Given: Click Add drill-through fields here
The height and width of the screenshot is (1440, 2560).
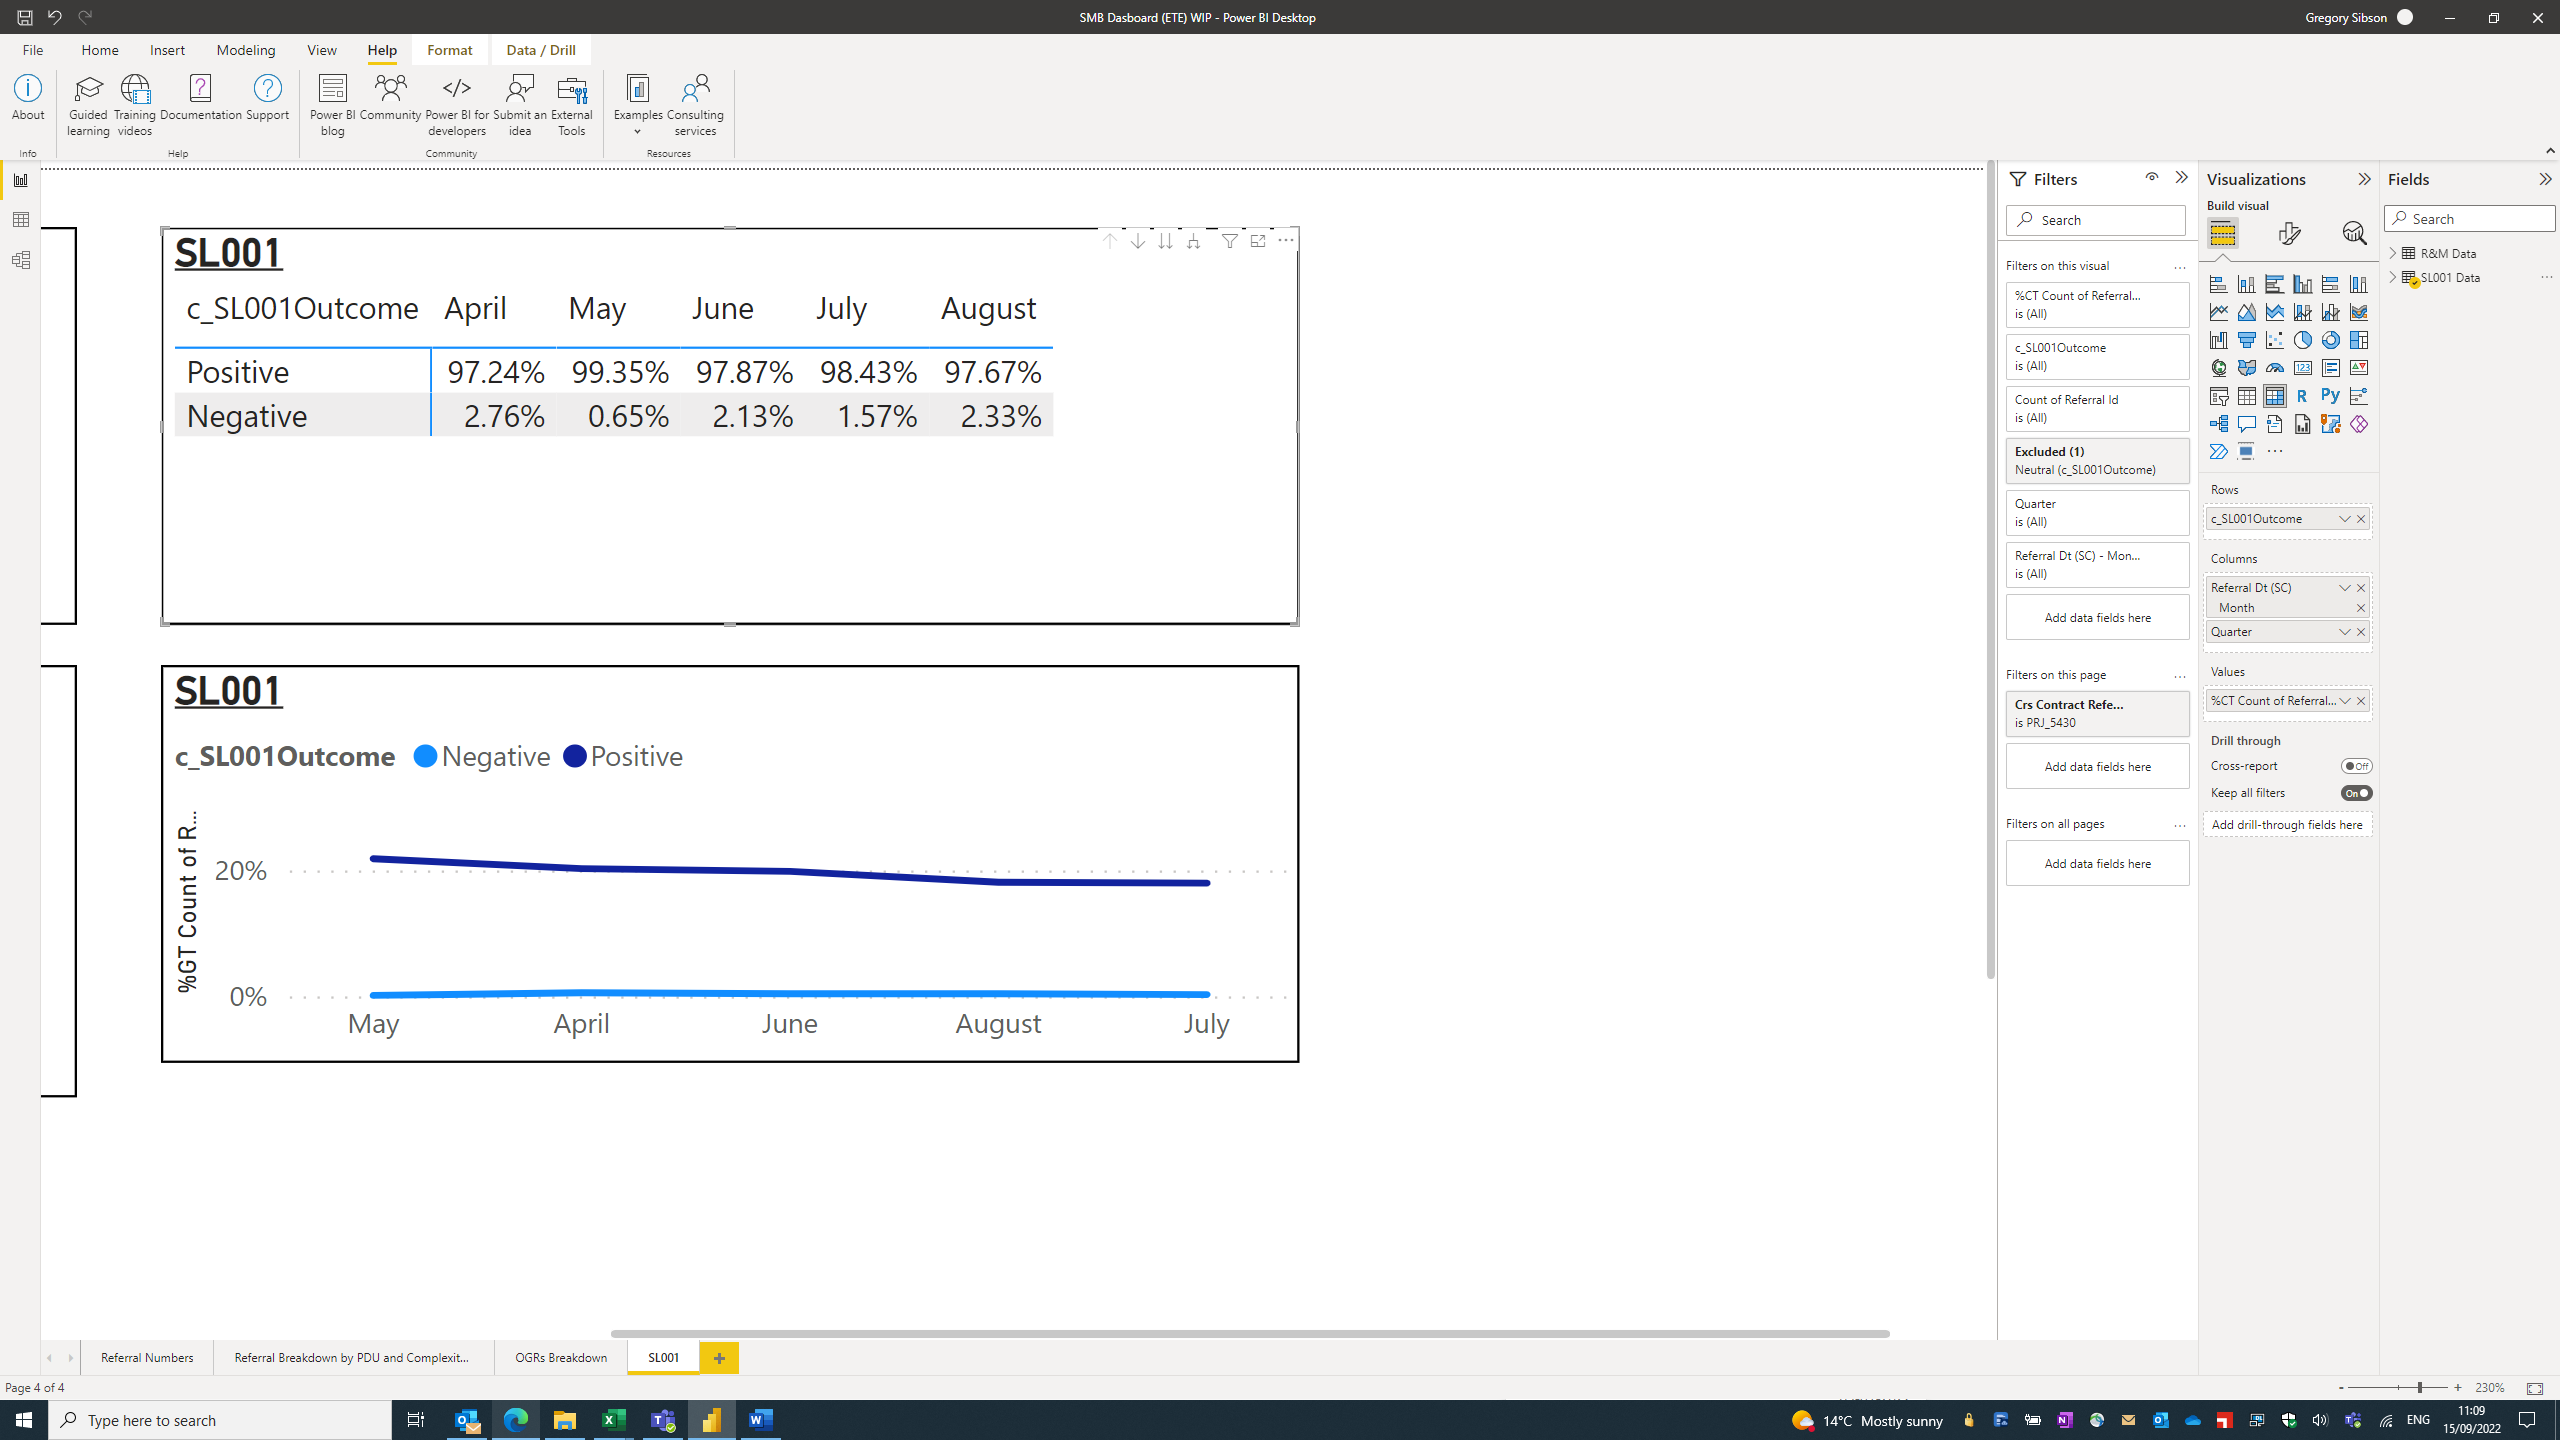Looking at the screenshot, I should 2287,825.
